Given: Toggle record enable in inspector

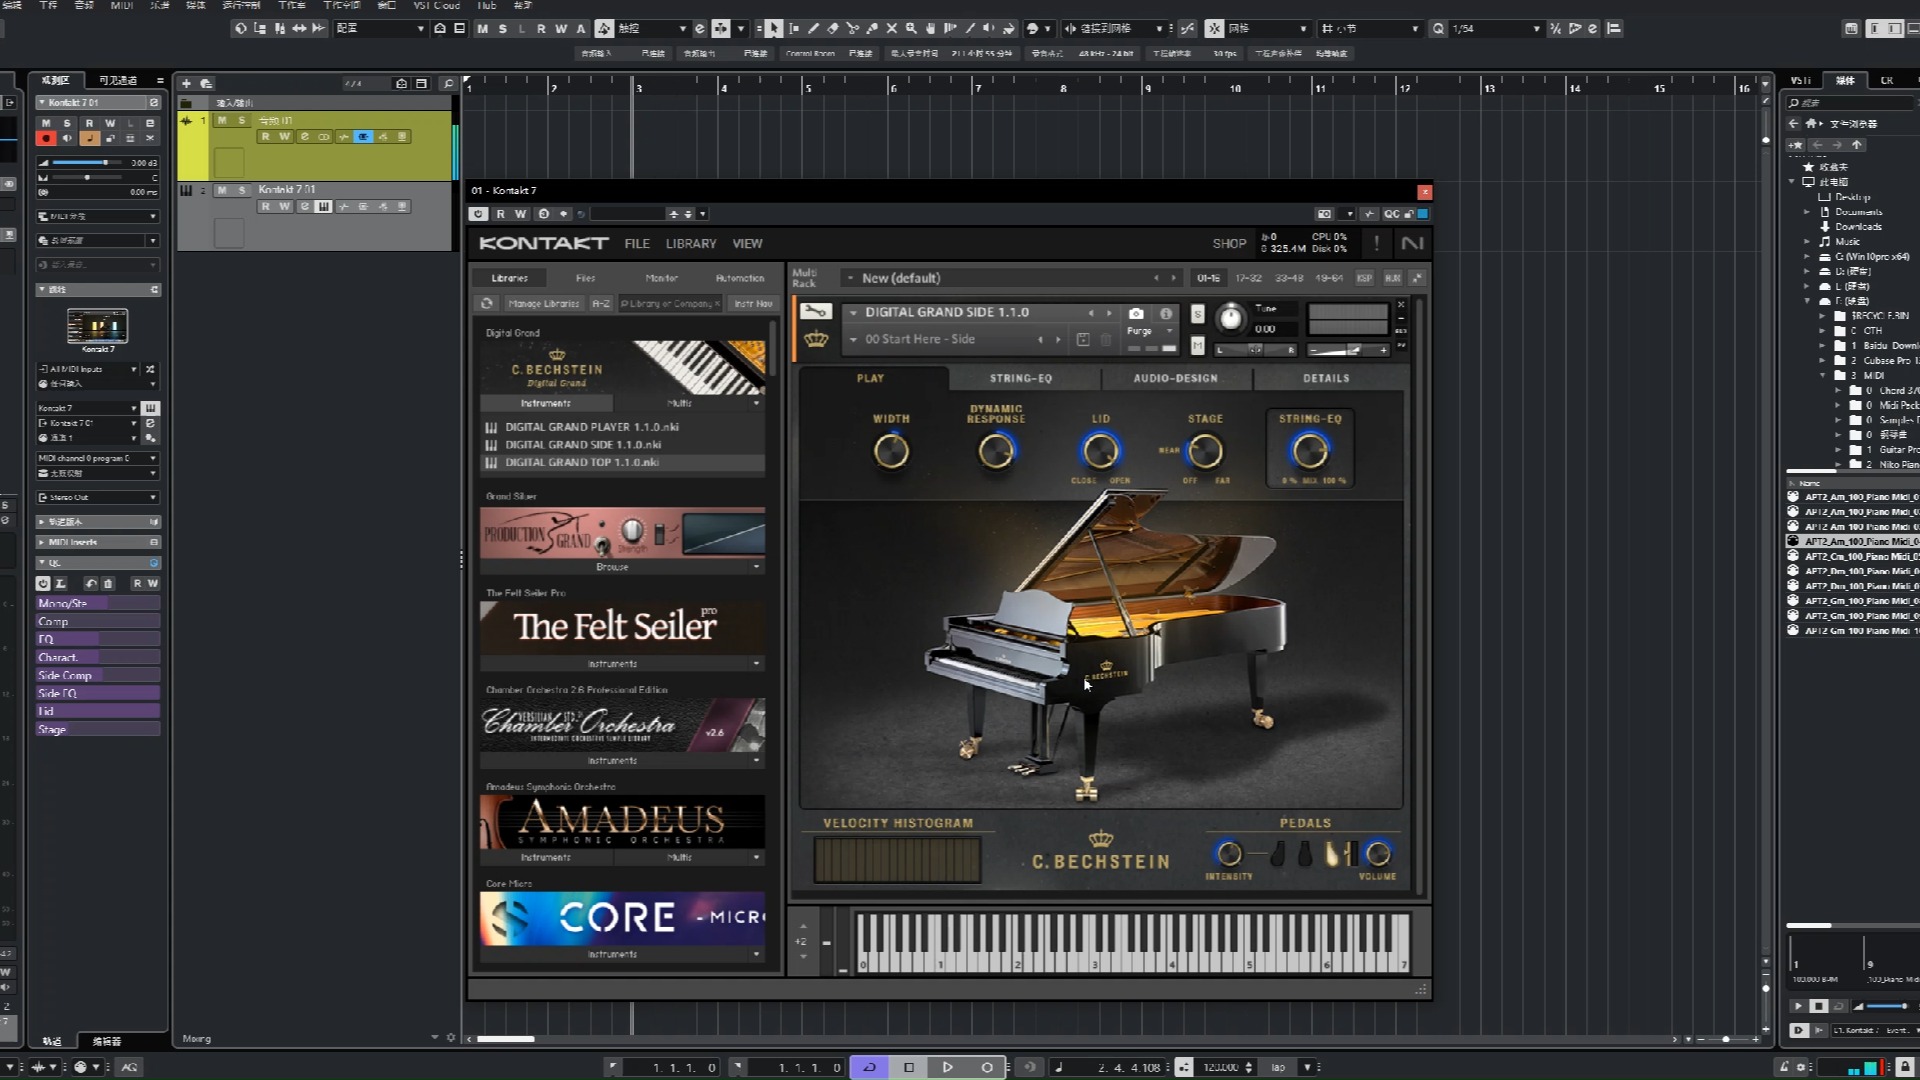Looking at the screenshot, I should coord(45,138).
